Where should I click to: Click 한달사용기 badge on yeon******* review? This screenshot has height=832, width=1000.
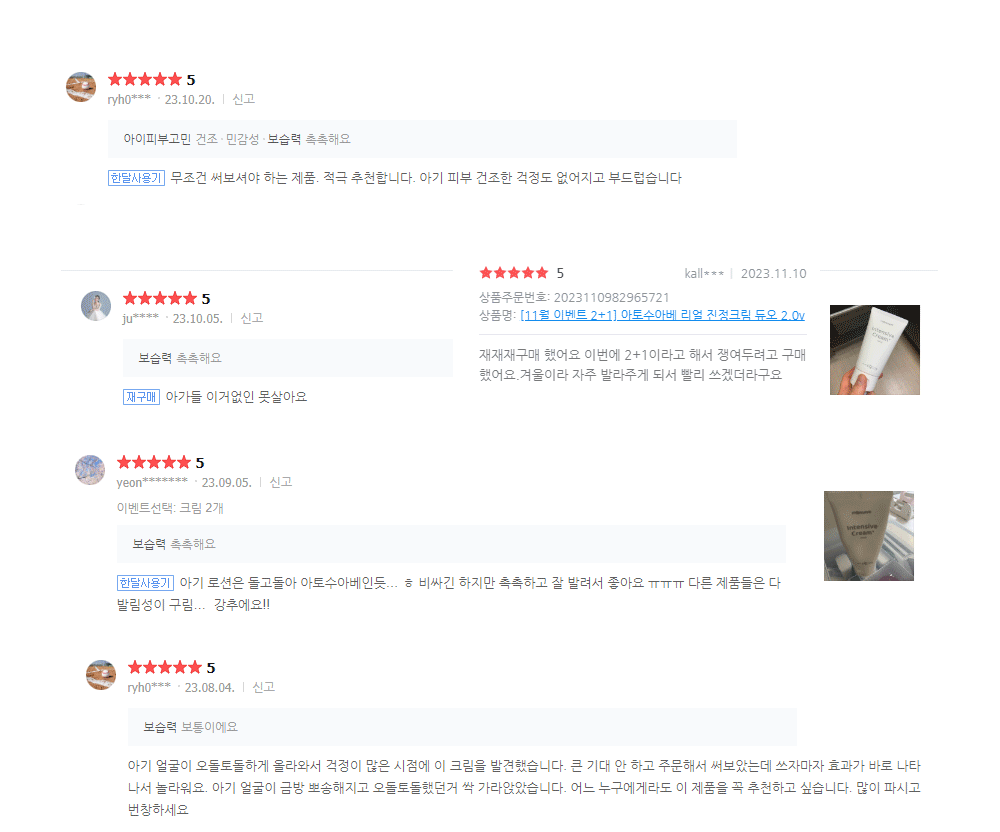click(x=145, y=583)
